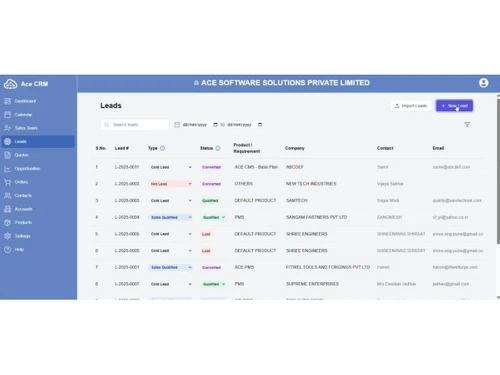The image size is (500, 375).
Task: Click the Orders shopping cart icon
Action: pos(7,182)
